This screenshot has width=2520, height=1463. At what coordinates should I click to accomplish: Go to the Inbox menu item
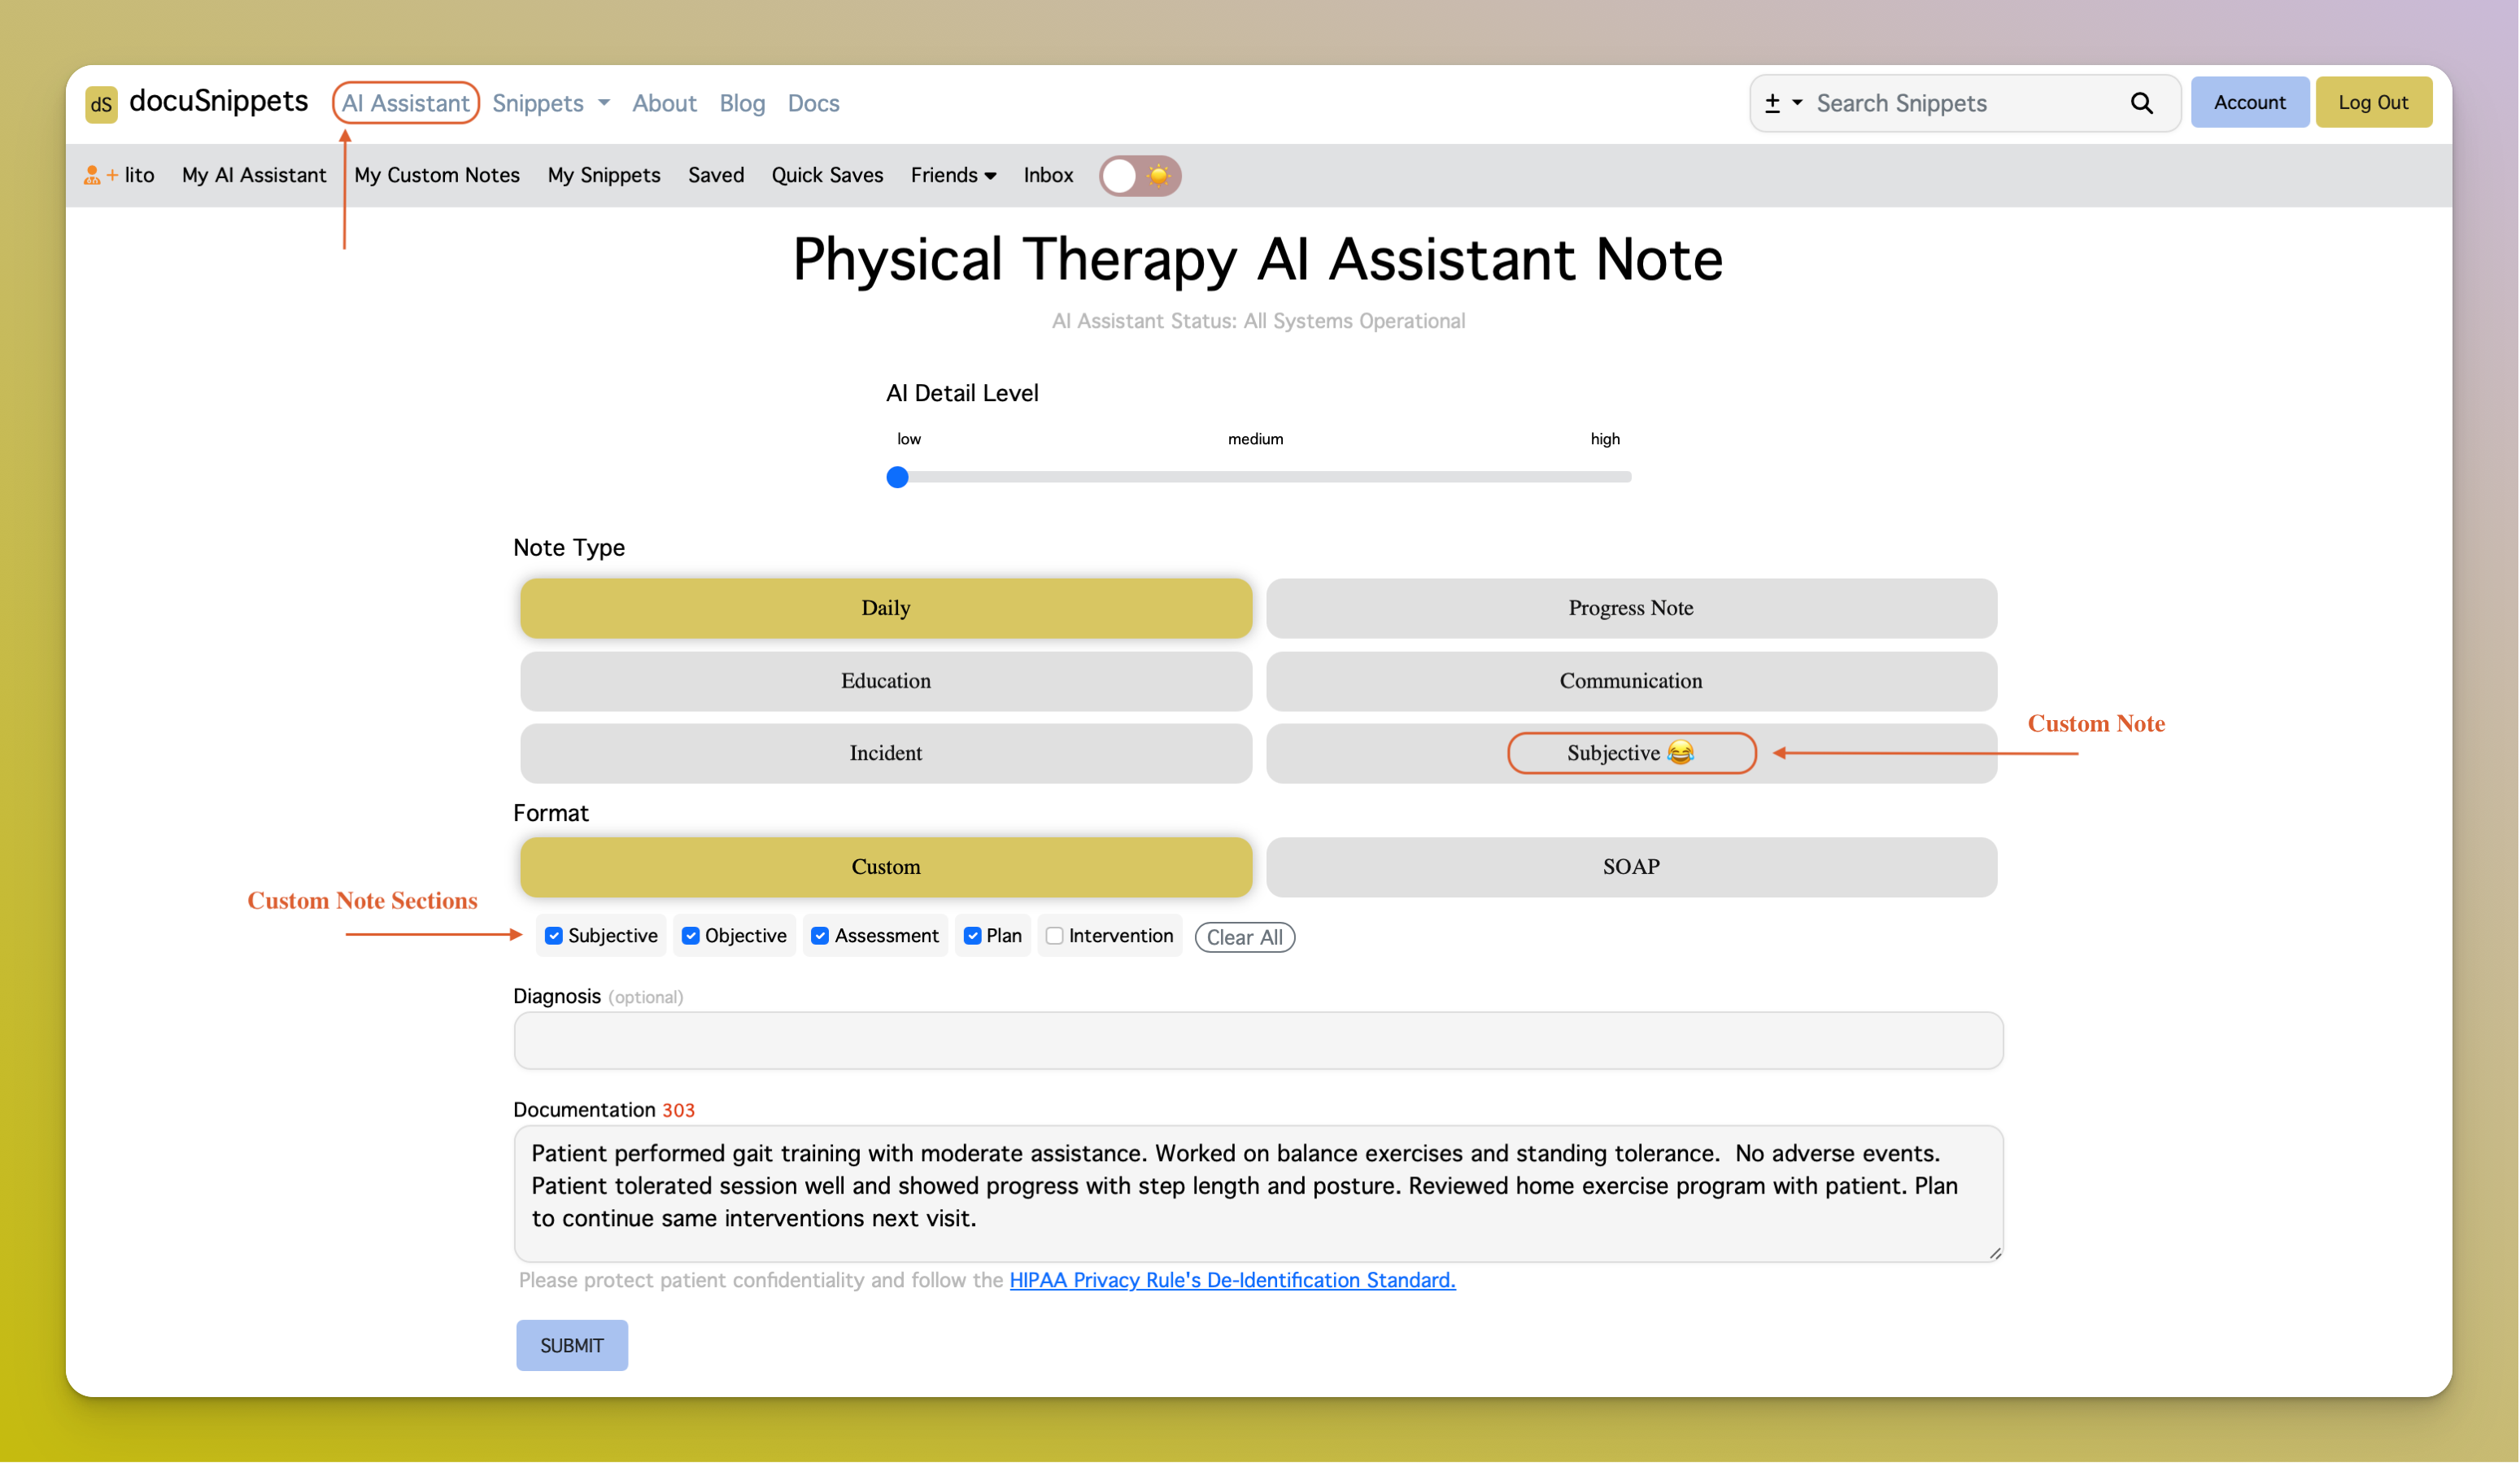point(1047,175)
